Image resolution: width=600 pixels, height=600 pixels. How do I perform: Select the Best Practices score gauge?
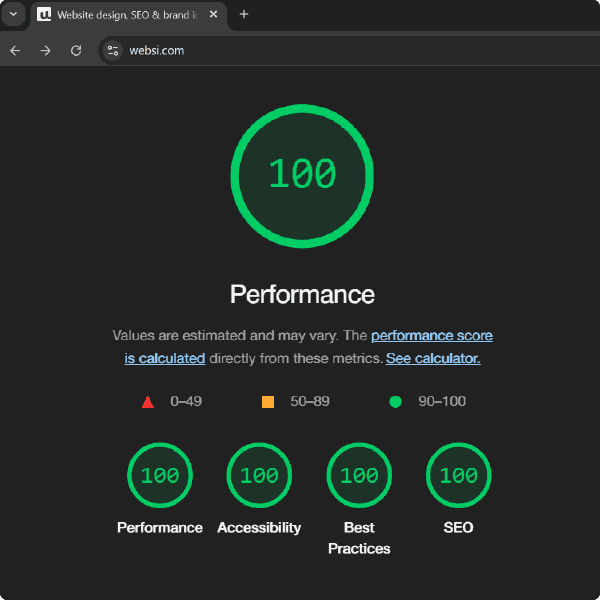(359, 475)
